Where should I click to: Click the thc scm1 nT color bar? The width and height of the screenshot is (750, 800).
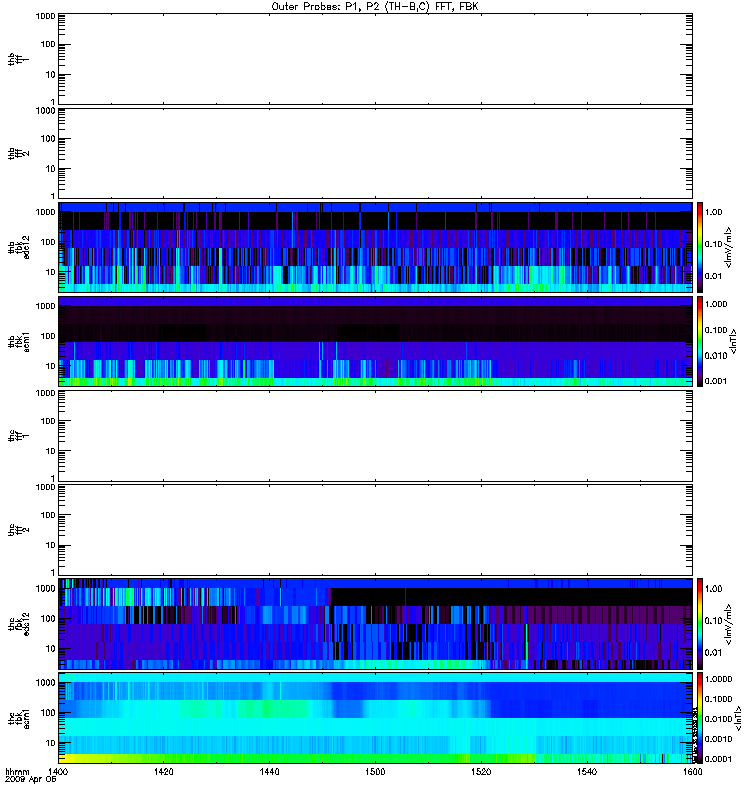coord(700,718)
